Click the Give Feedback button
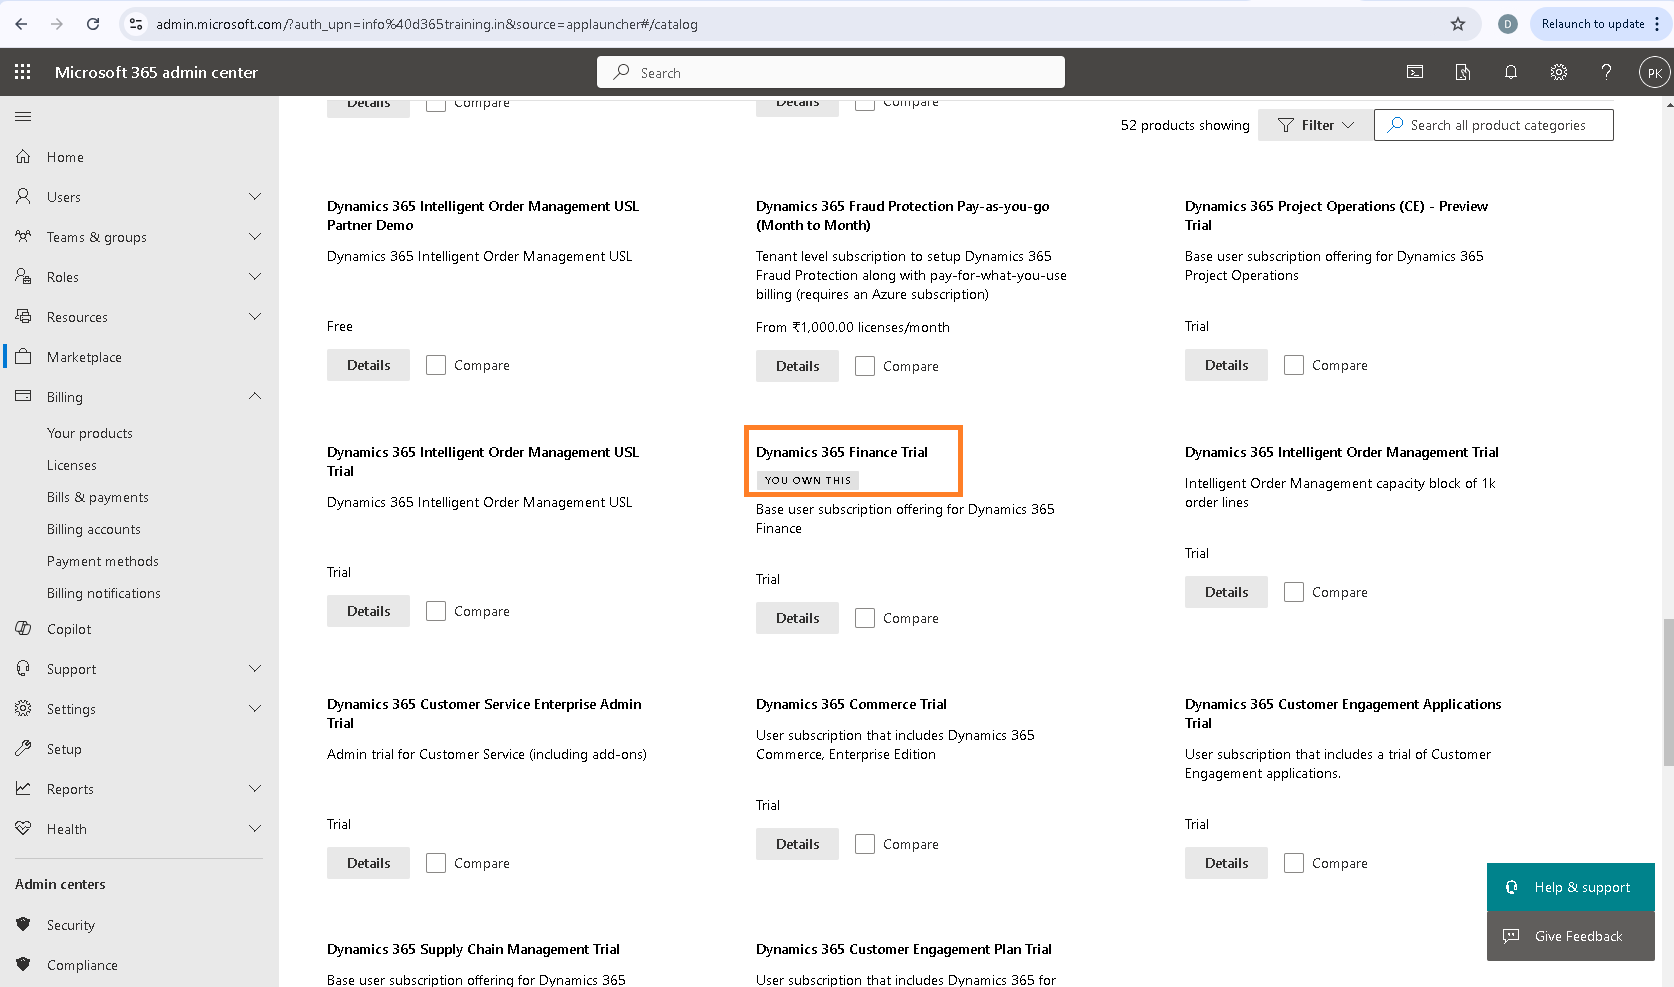The image size is (1674, 987). (1570, 936)
